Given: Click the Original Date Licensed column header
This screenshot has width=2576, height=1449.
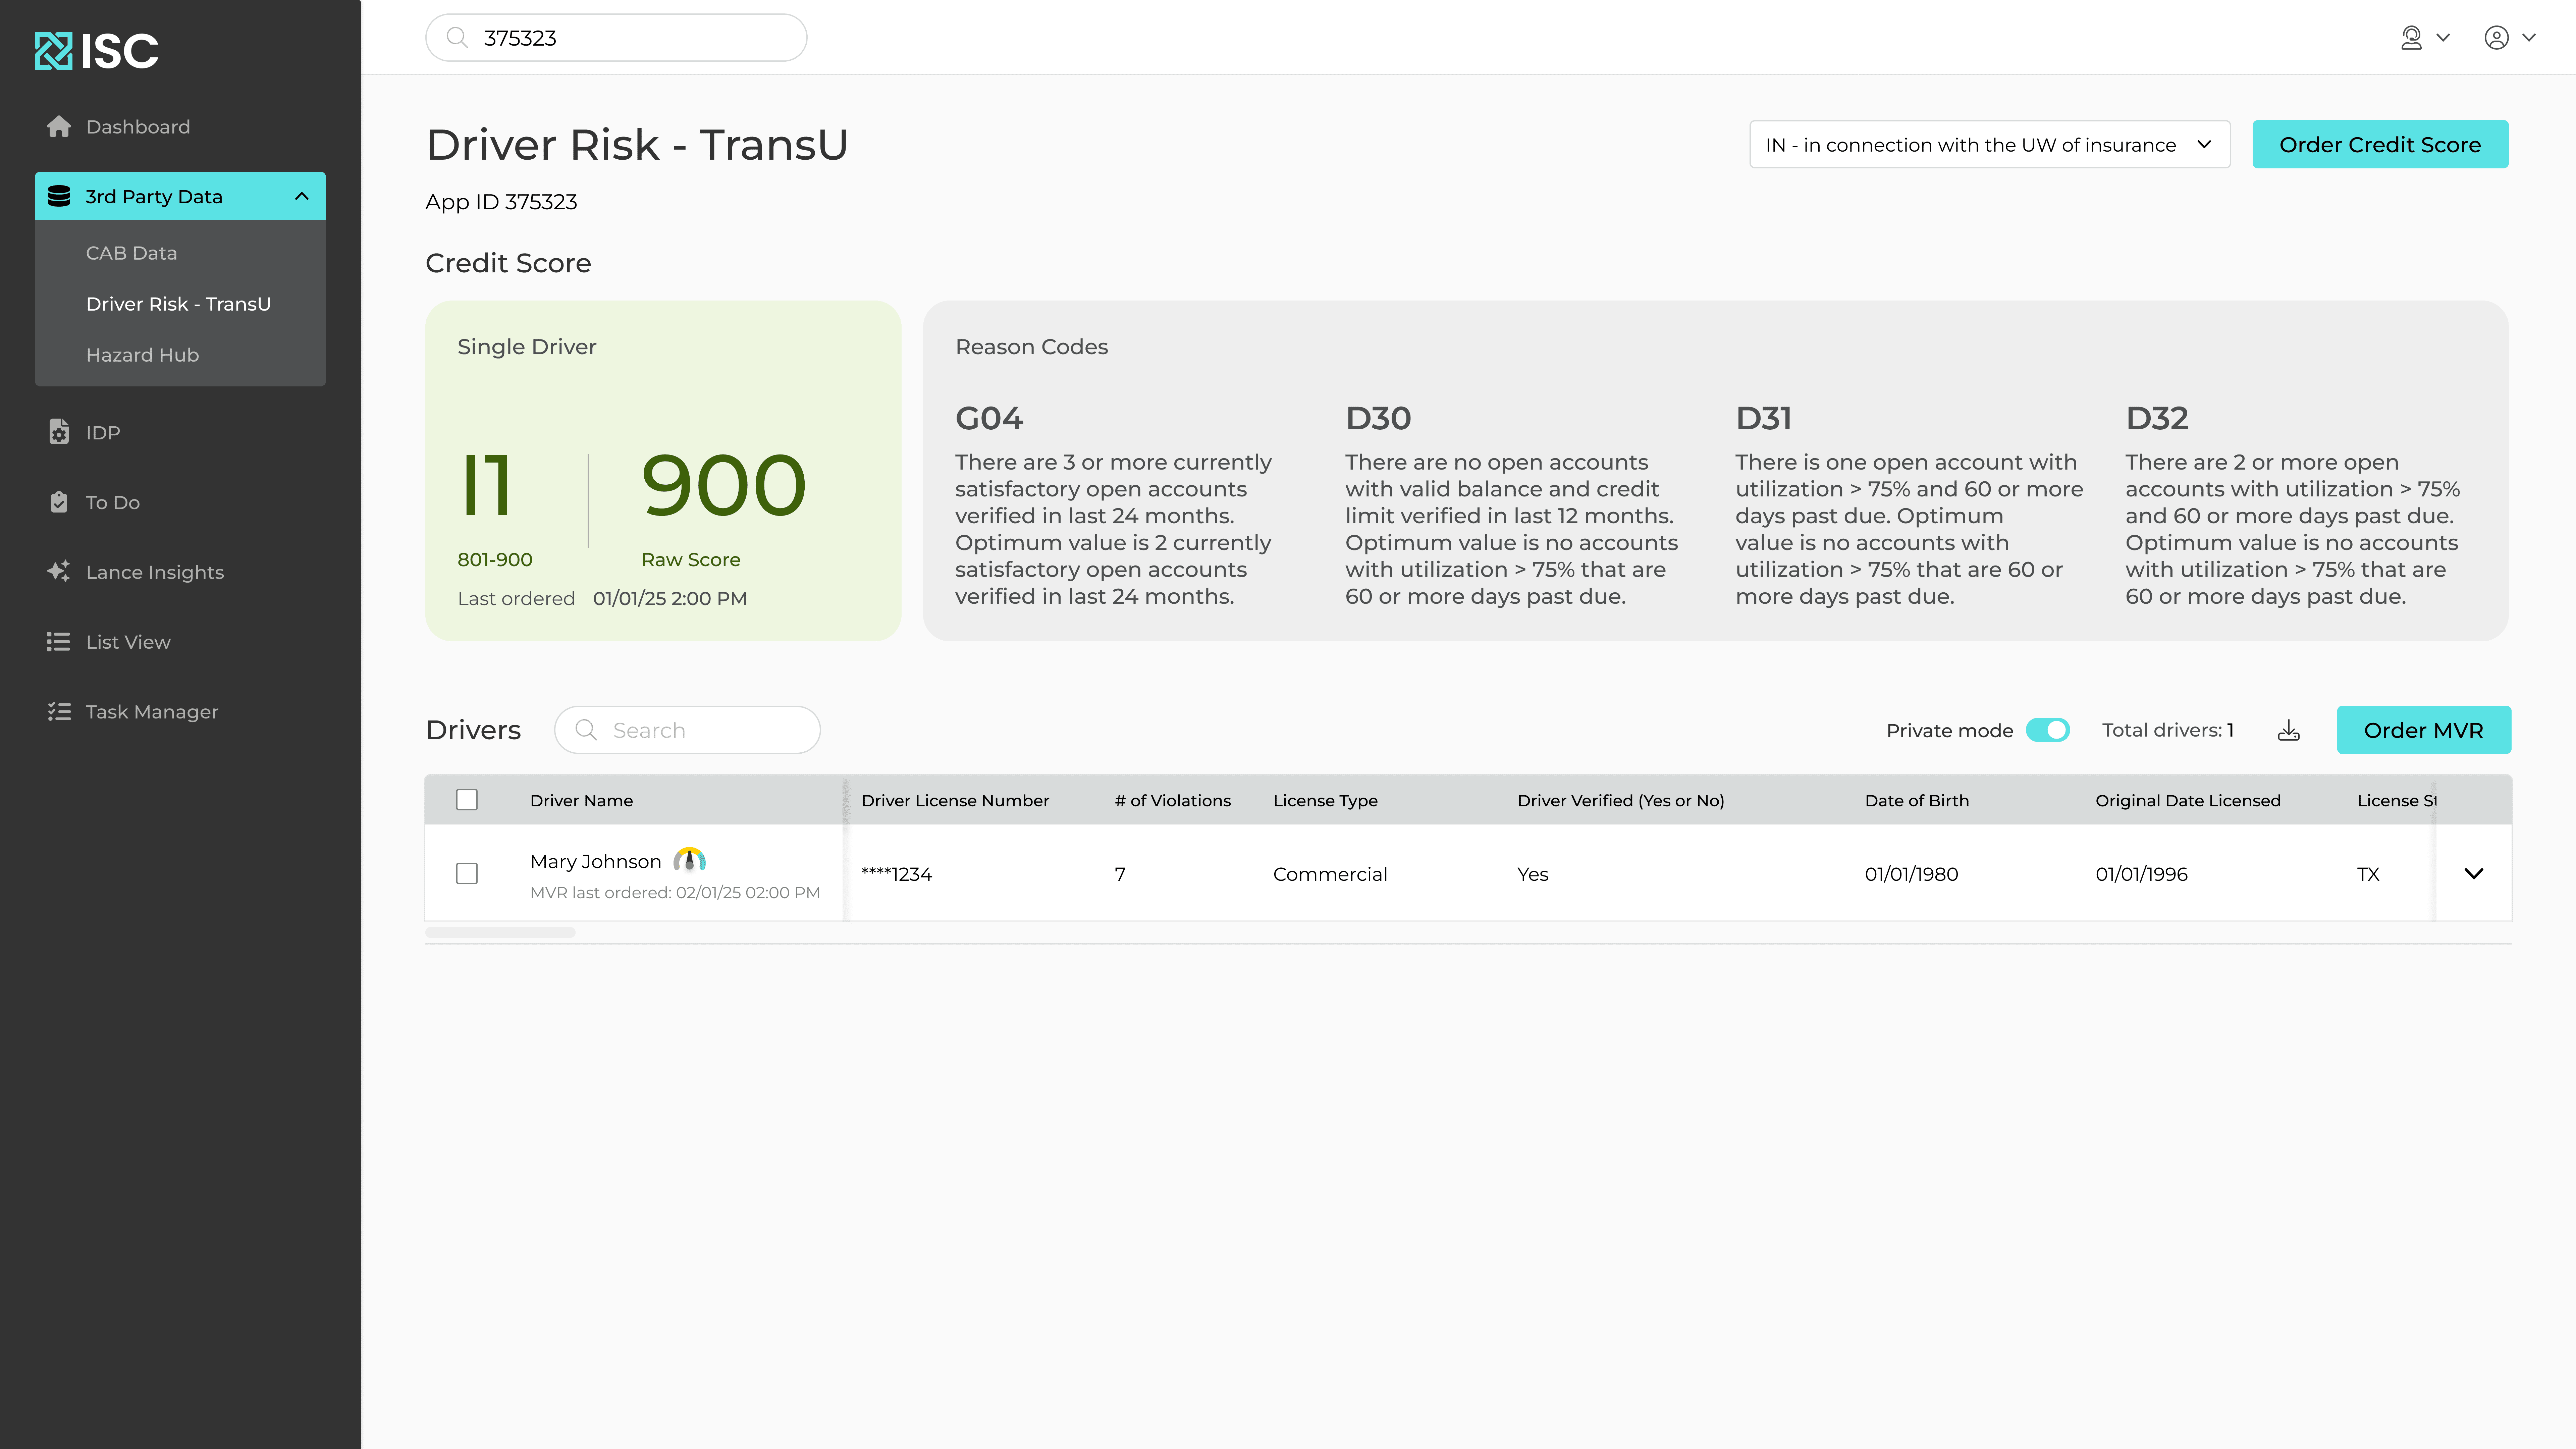Looking at the screenshot, I should [2188, 801].
